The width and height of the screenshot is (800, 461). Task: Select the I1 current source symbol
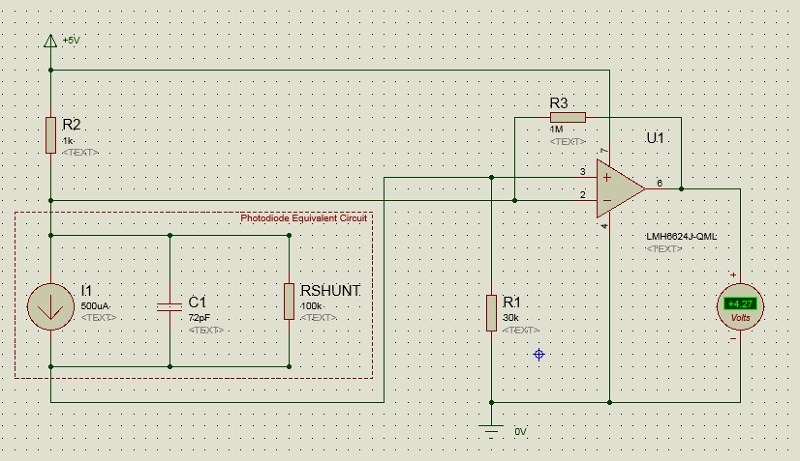50,303
